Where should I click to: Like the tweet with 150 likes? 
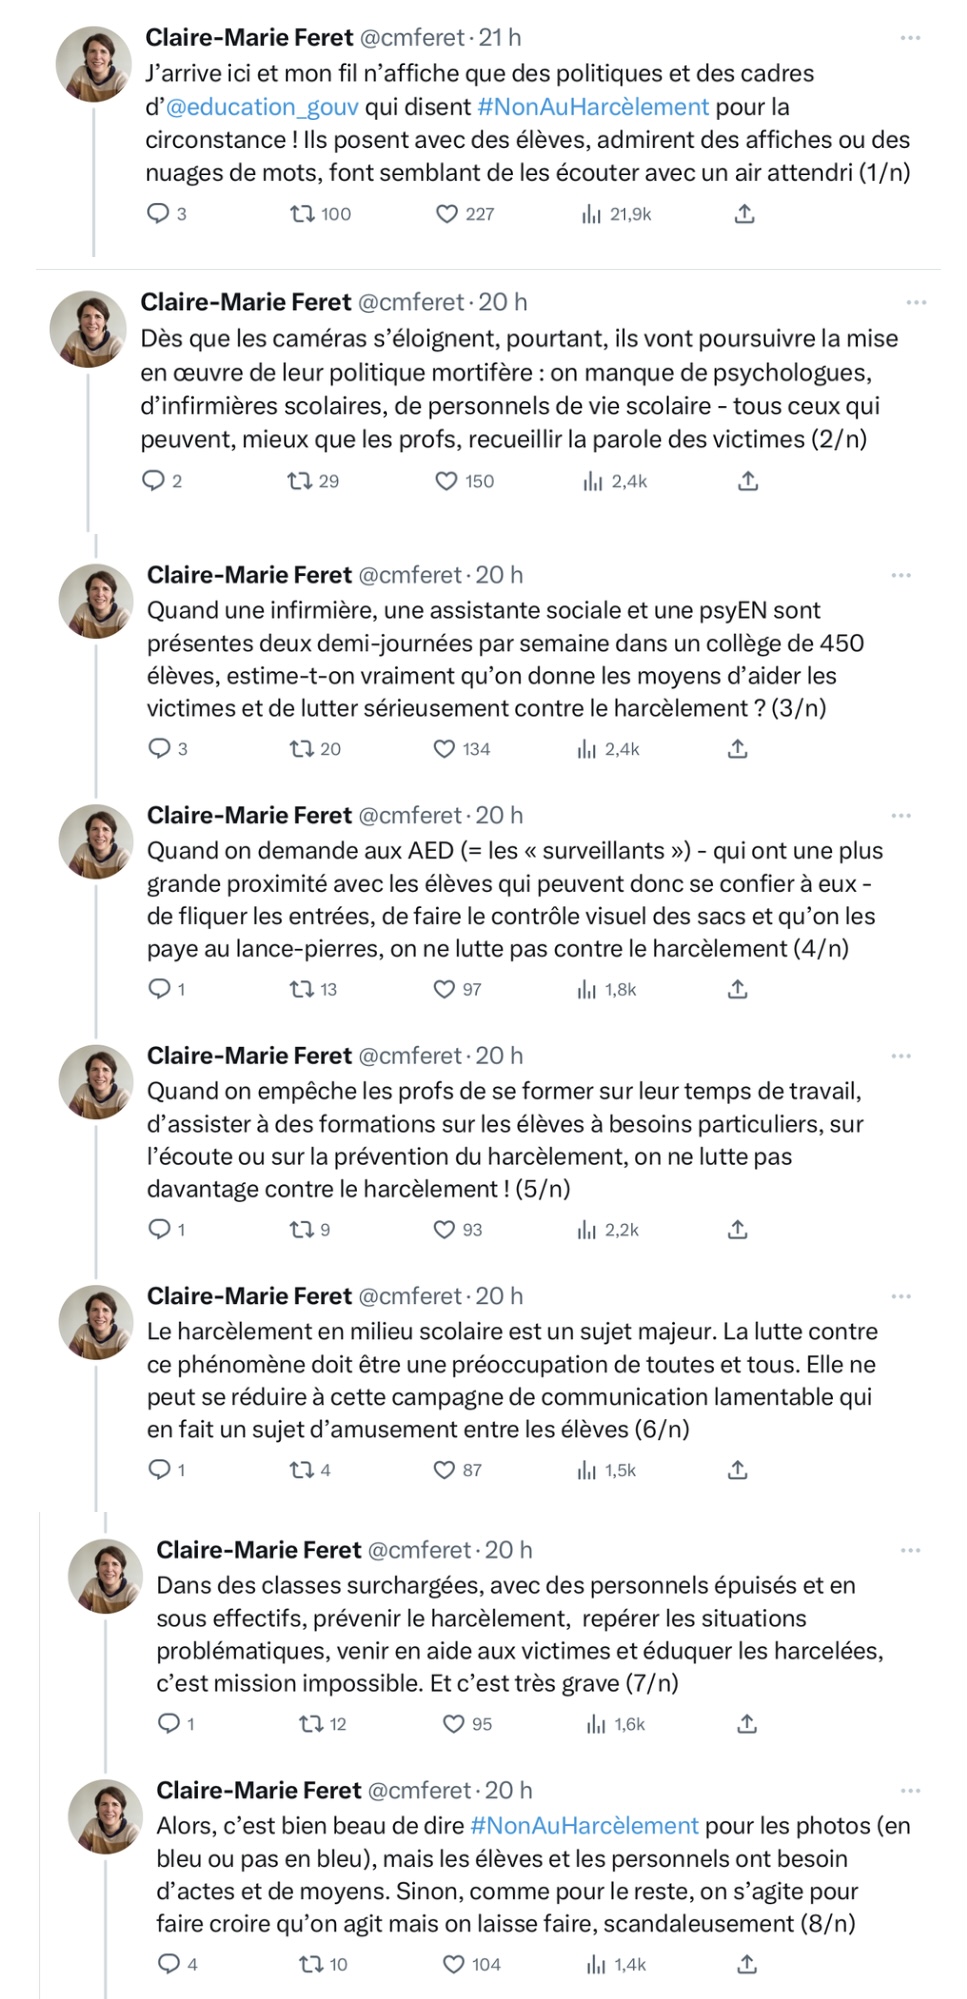(446, 481)
